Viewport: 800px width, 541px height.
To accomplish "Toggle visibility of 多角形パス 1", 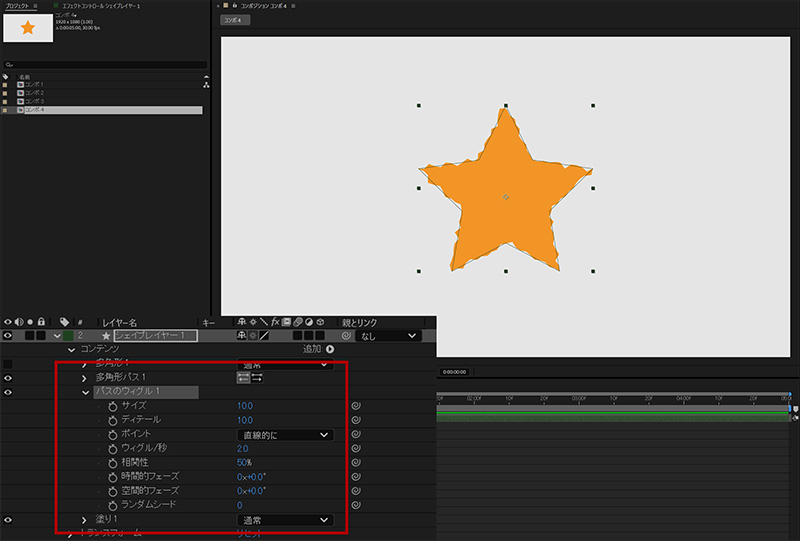I will (x=8, y=378).
